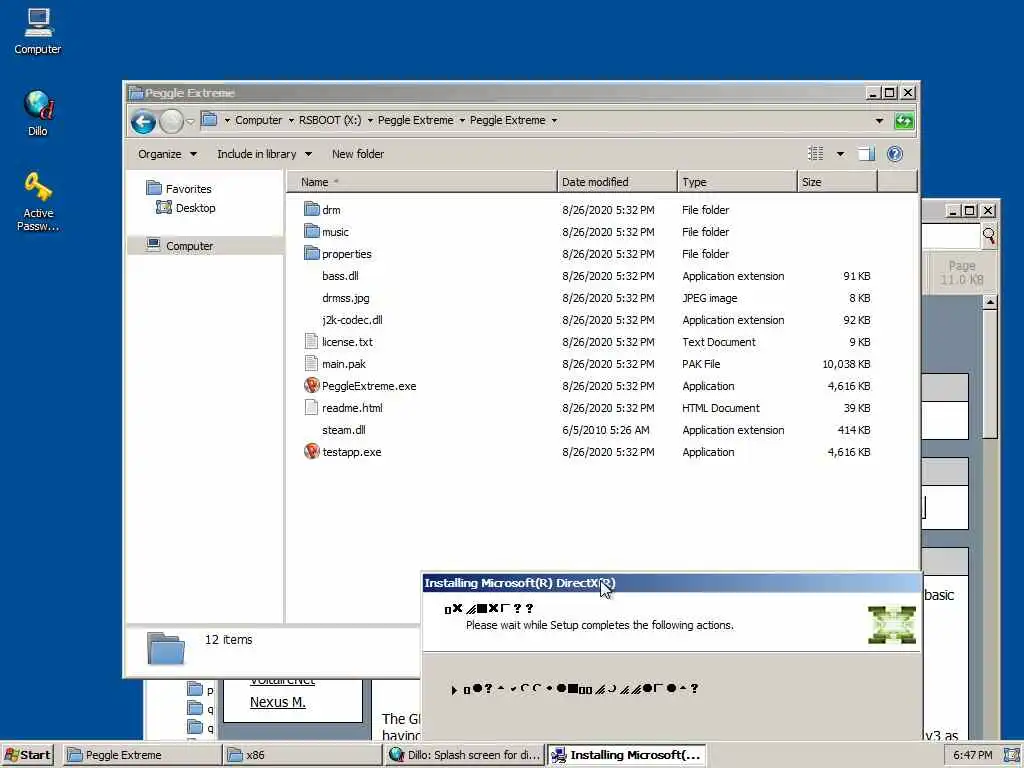Click the New folder button
This screenshot has width=1024, height=768.
358,154
